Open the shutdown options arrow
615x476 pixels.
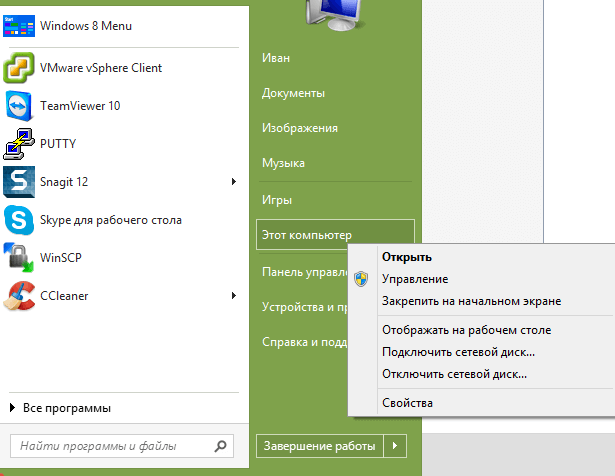(395, 446)
